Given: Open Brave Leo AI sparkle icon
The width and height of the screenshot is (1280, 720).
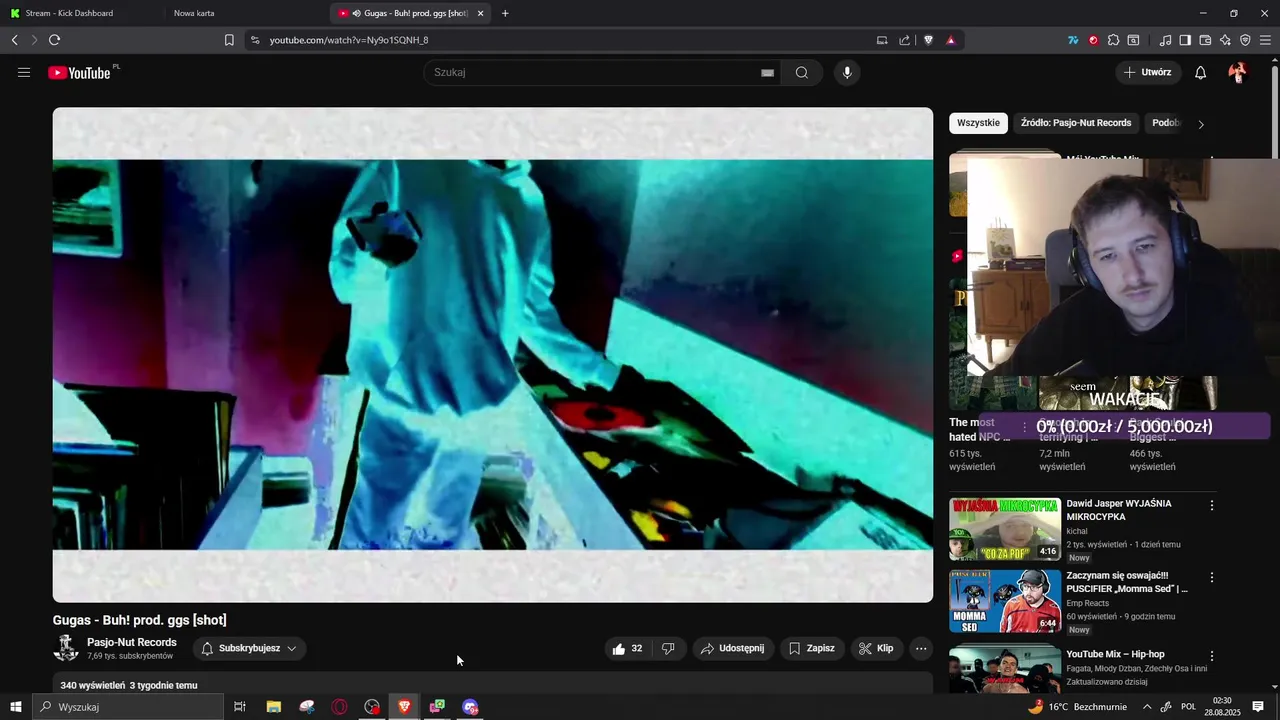Looking at the screenshot, I should click(x=1225, y=40).
